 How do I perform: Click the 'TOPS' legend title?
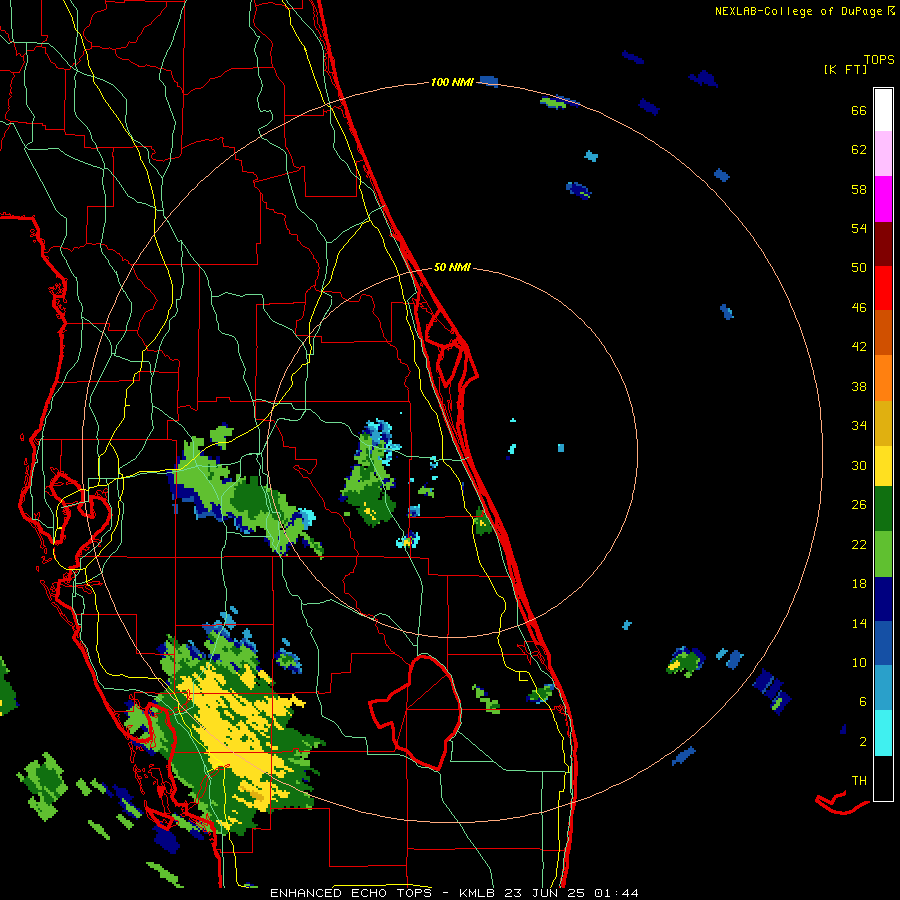click(879, 60)
